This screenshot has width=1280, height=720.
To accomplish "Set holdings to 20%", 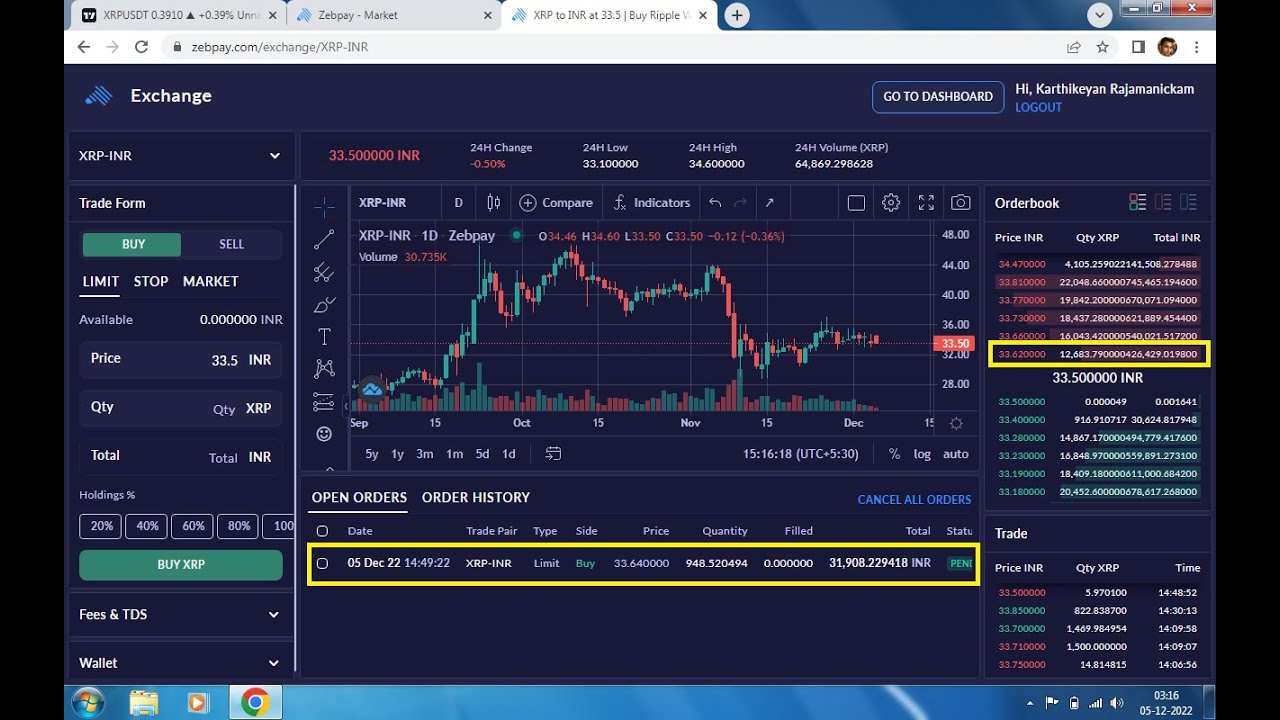I will (x=102, y=526).
